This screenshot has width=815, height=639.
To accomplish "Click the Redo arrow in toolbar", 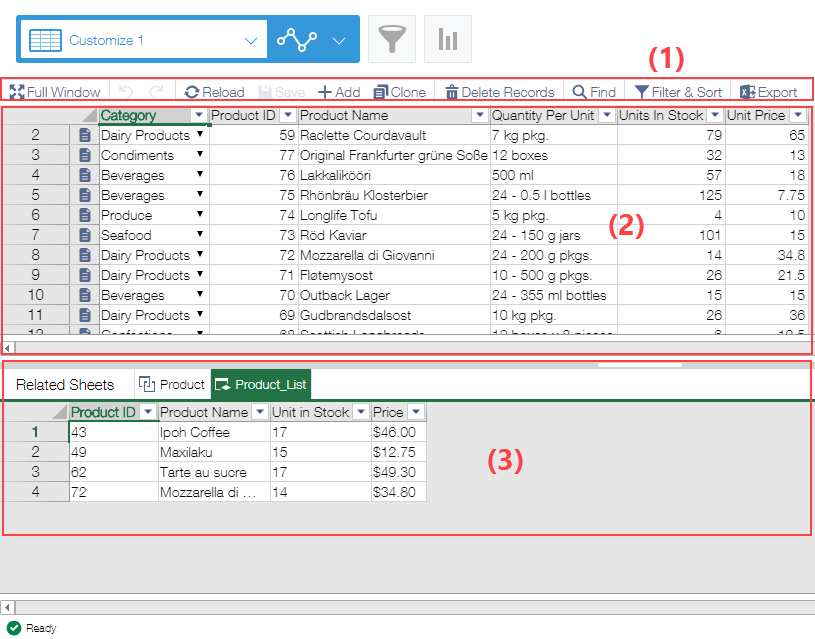I will (x=156, y=92).
